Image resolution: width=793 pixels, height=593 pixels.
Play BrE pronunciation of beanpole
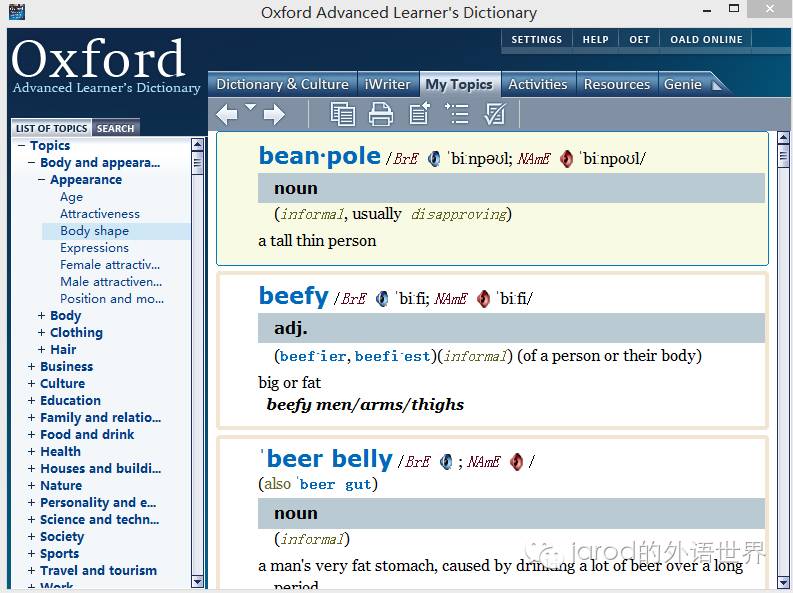(434, 159)
